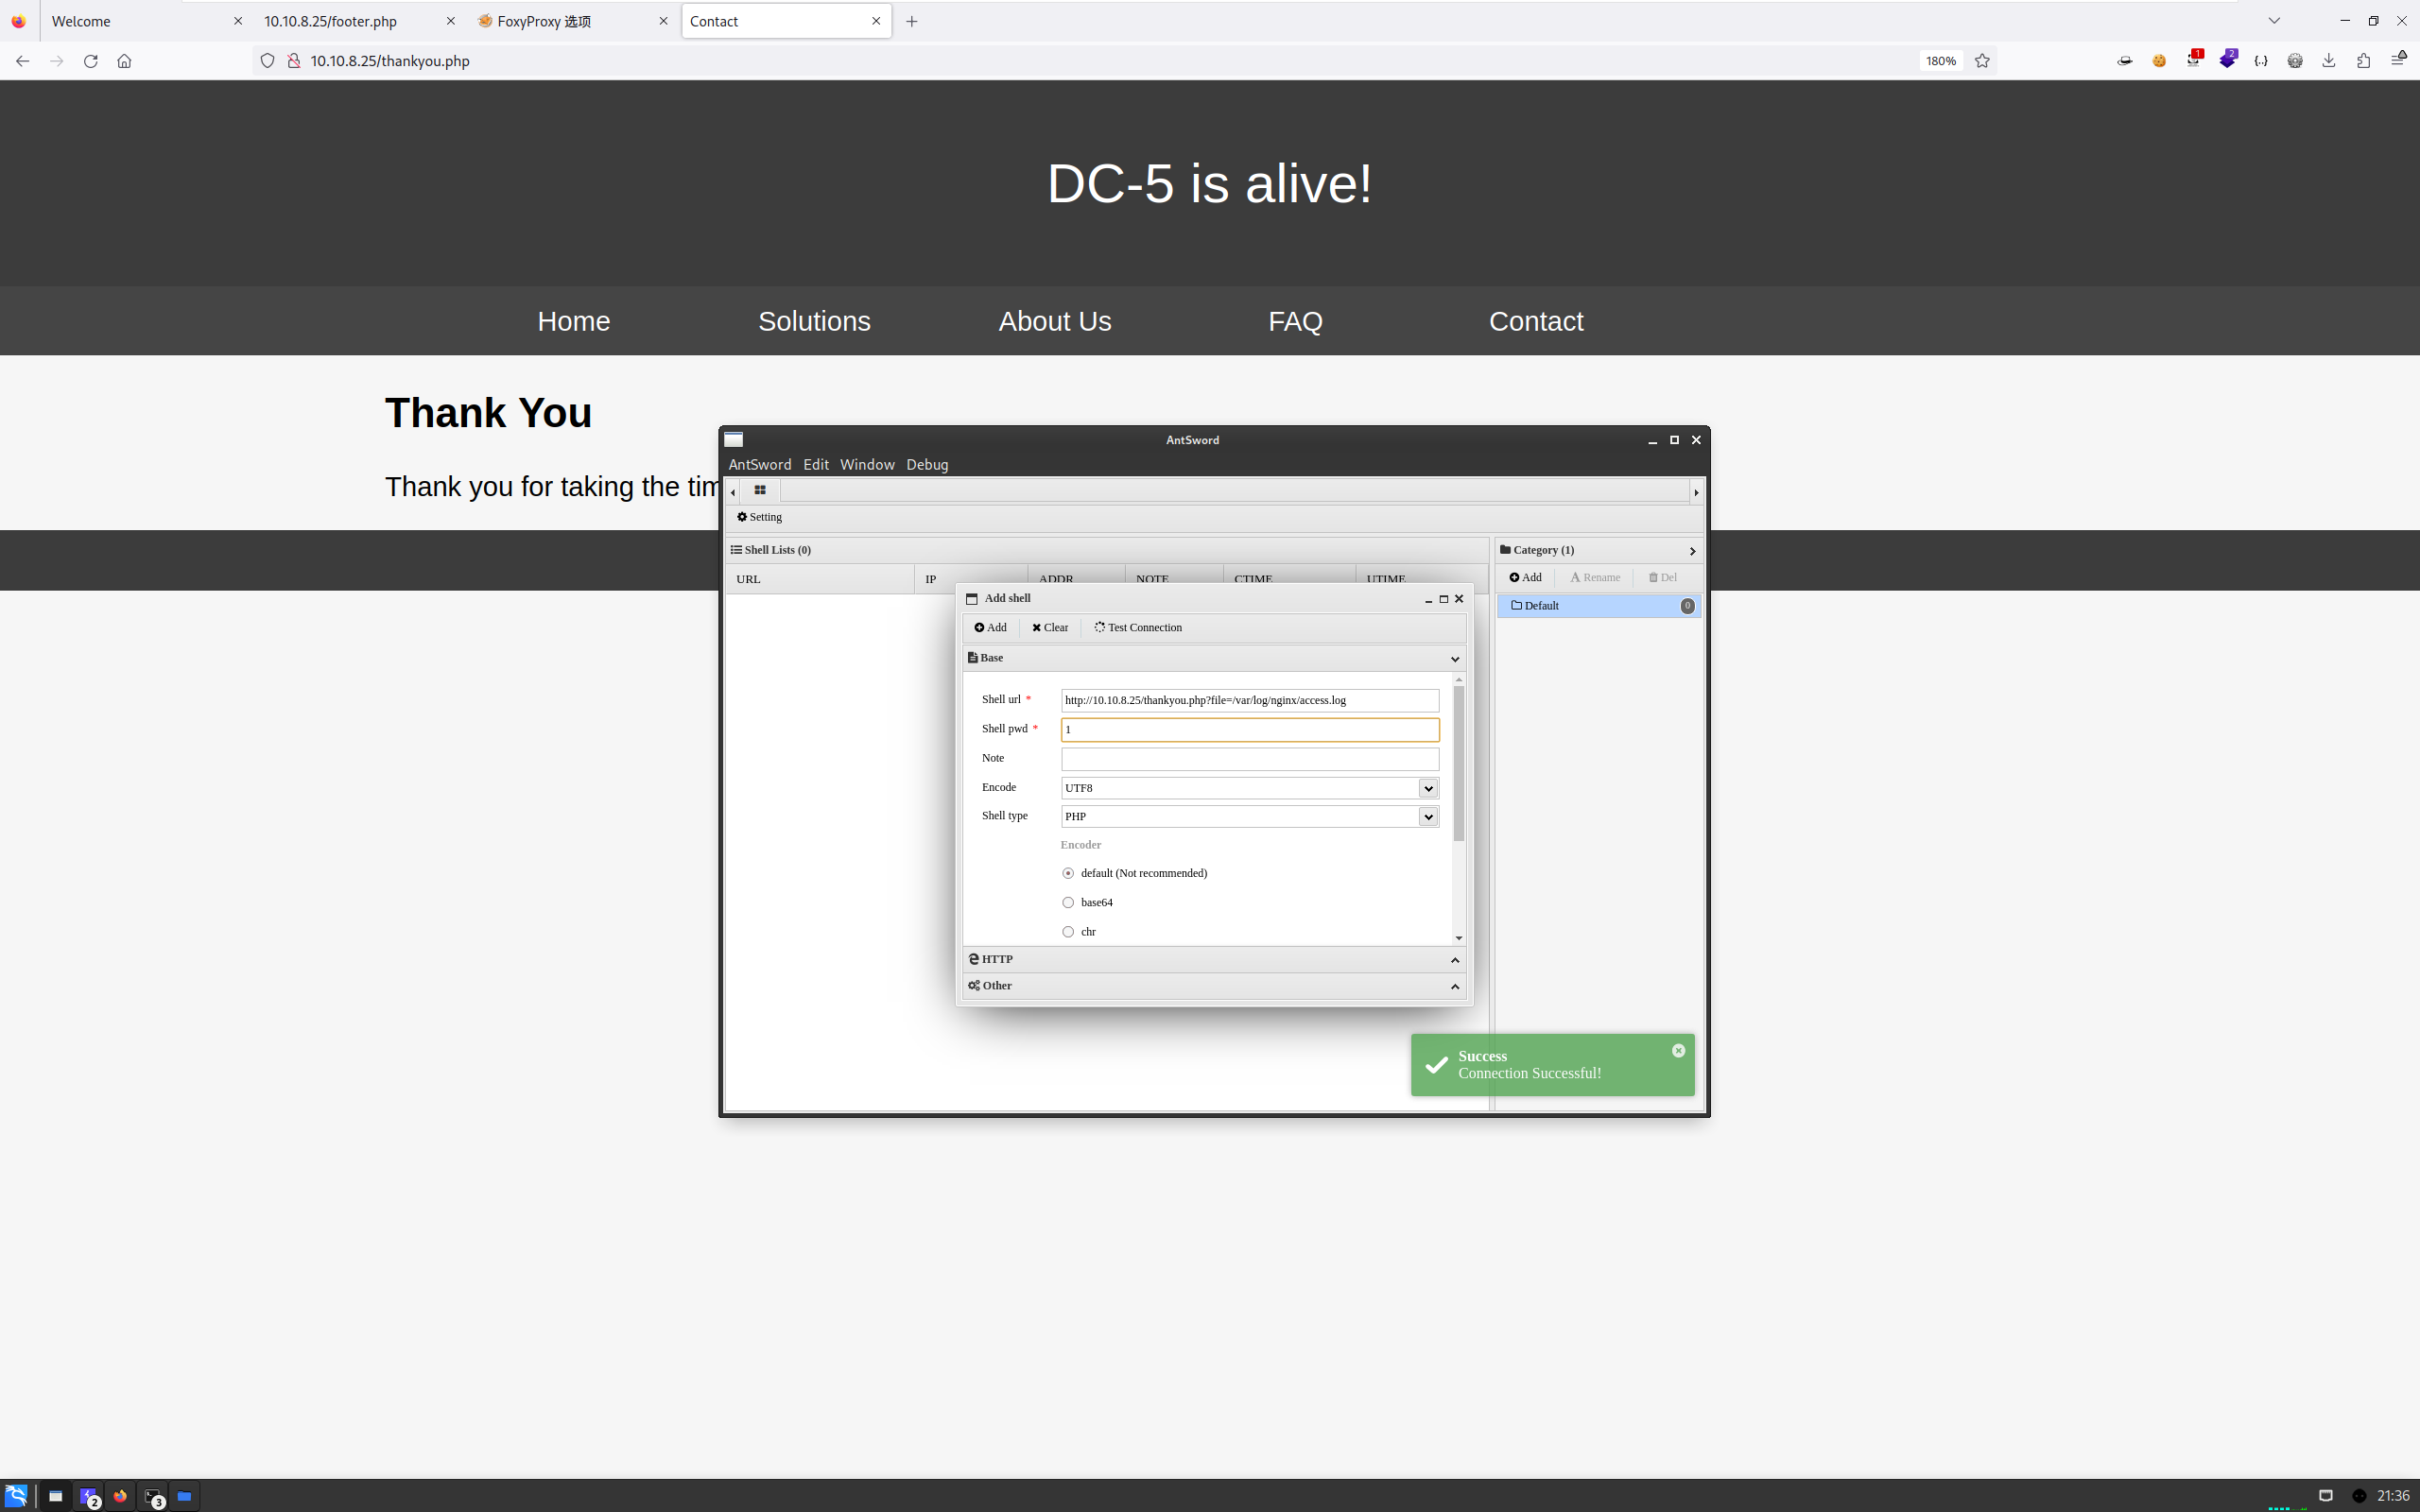Open the Solutions page link

click(x=814, y=321)
